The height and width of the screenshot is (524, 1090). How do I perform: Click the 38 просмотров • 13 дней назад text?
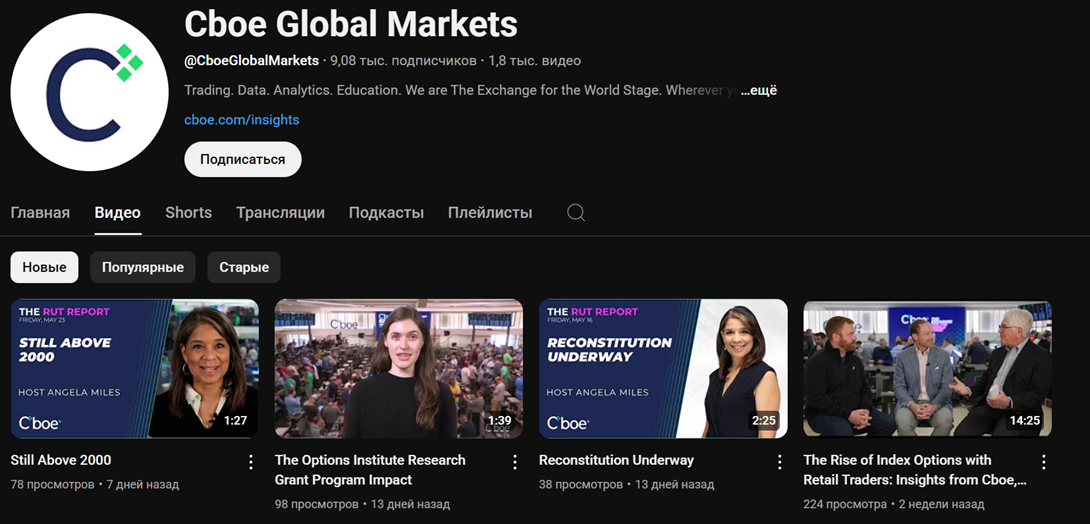pos(626,484)
